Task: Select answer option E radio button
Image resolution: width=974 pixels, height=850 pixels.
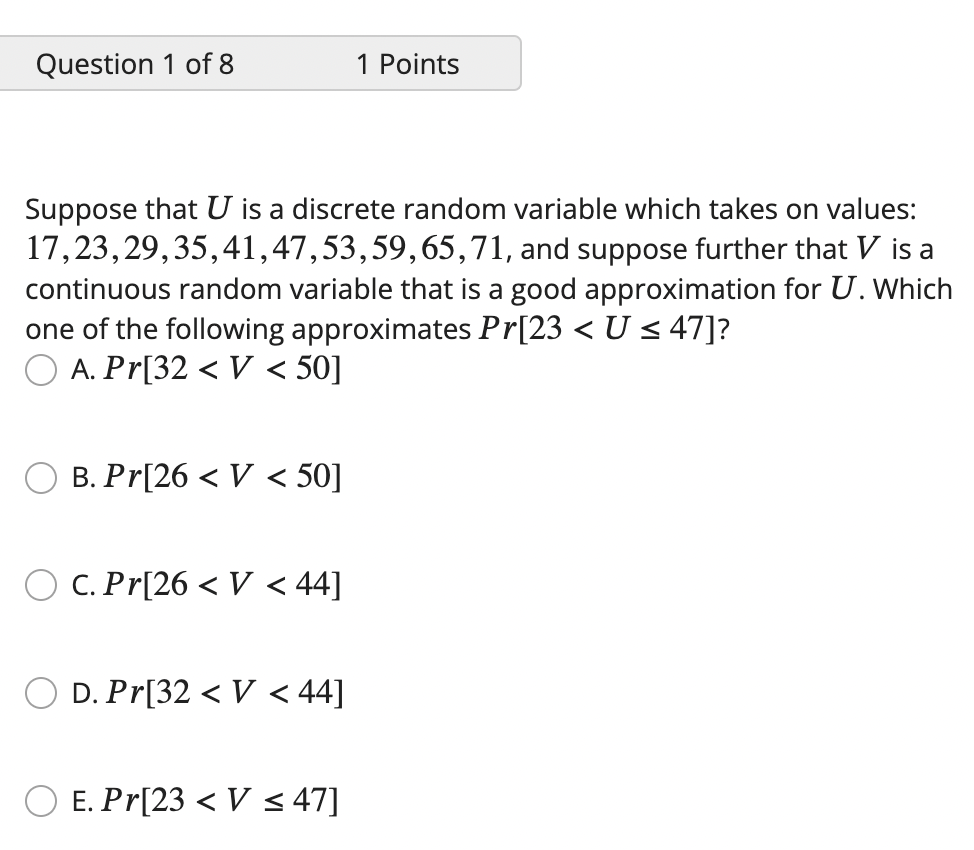Action: 40,800
